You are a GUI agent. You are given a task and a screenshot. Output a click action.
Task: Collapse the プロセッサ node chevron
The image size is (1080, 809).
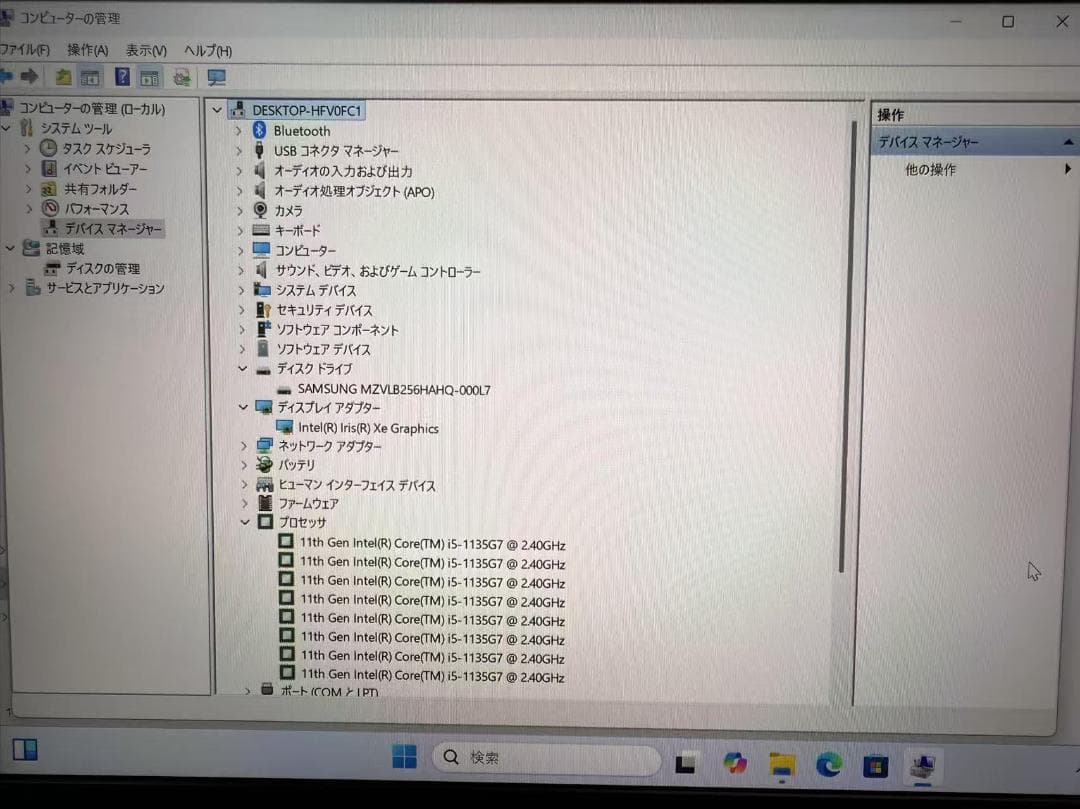(x=245, y=522)
